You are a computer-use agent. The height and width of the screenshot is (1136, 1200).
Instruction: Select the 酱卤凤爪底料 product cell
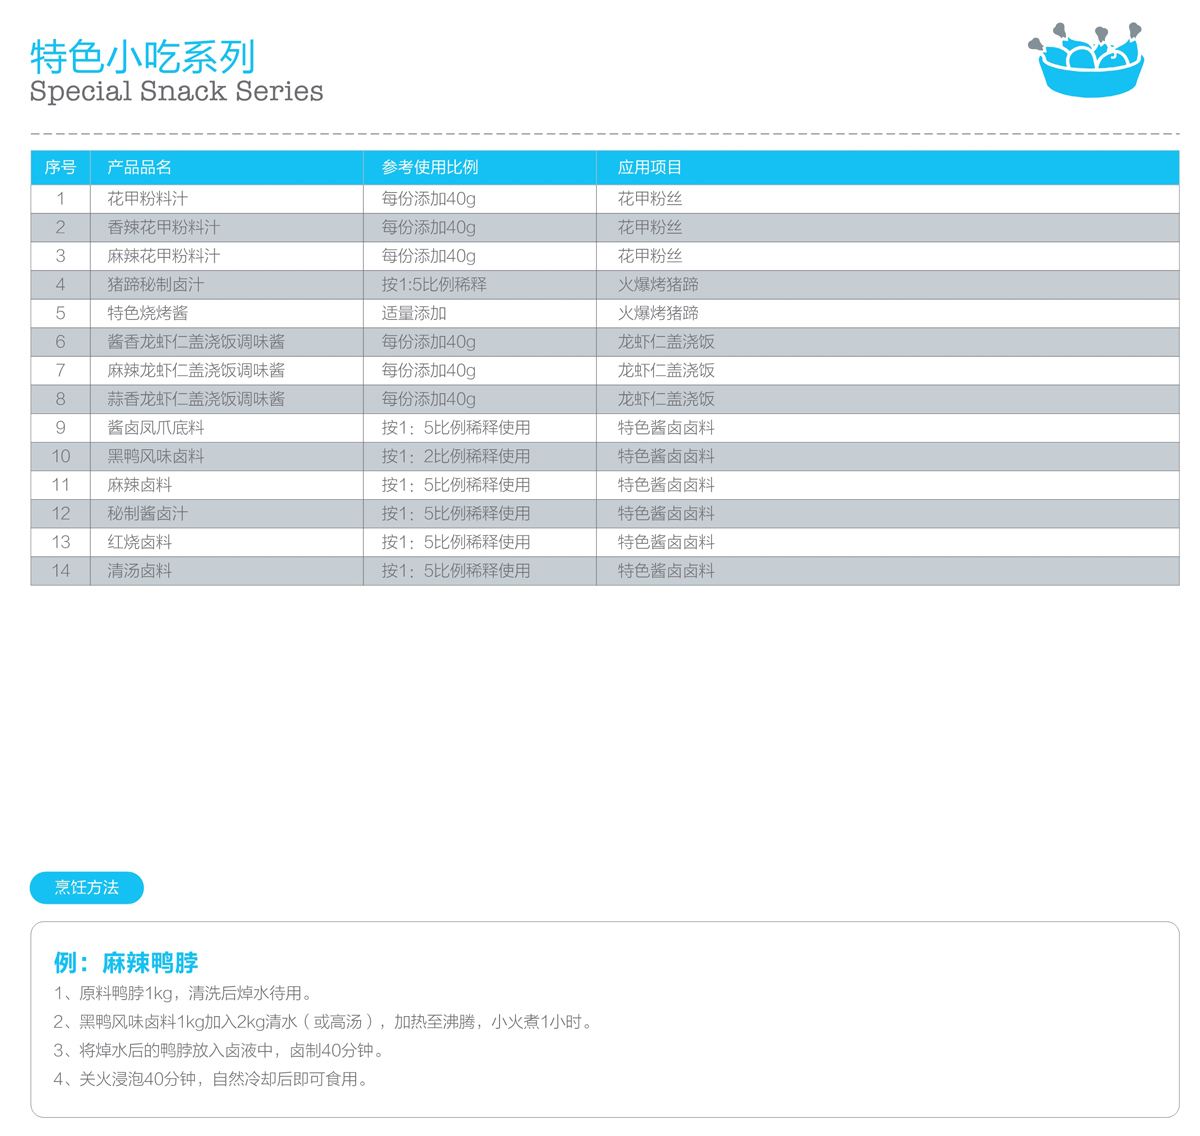tap(156, 428)
